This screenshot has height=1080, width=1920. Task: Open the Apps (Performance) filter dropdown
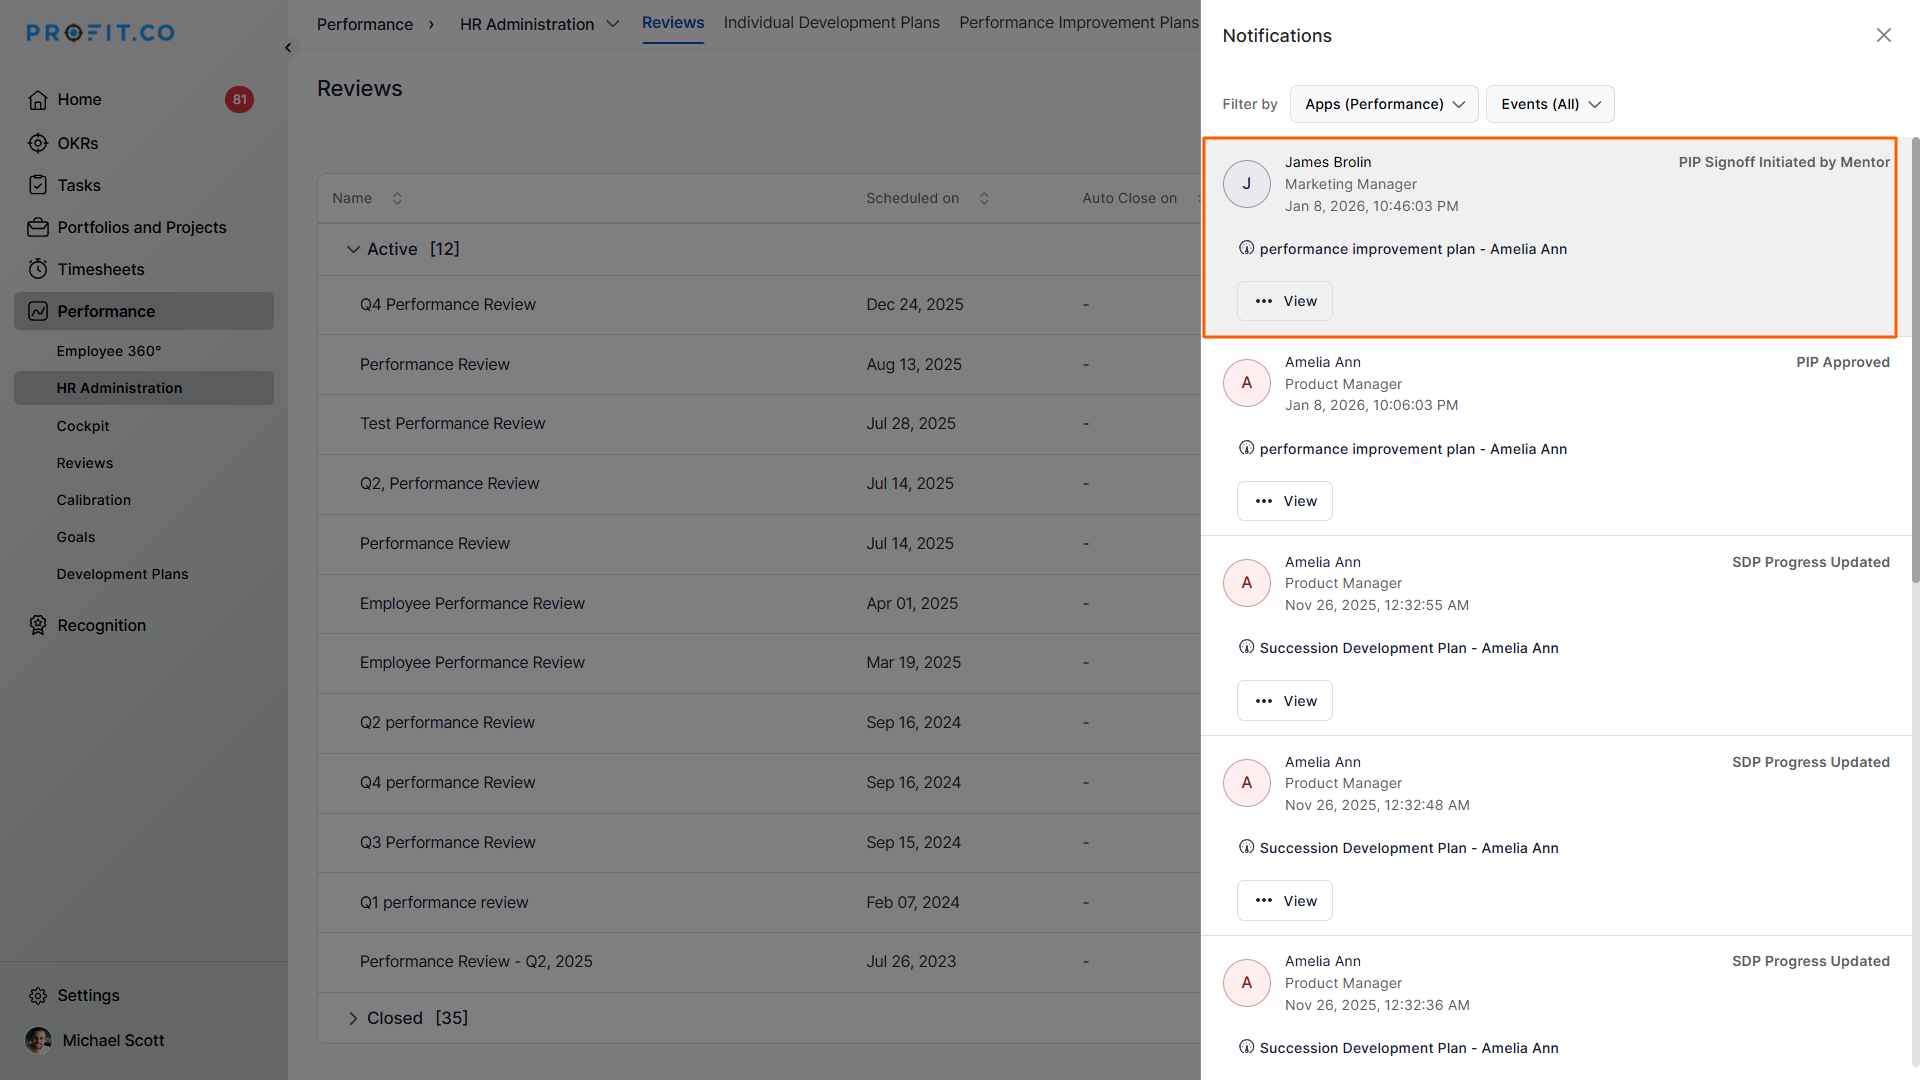1383,104
